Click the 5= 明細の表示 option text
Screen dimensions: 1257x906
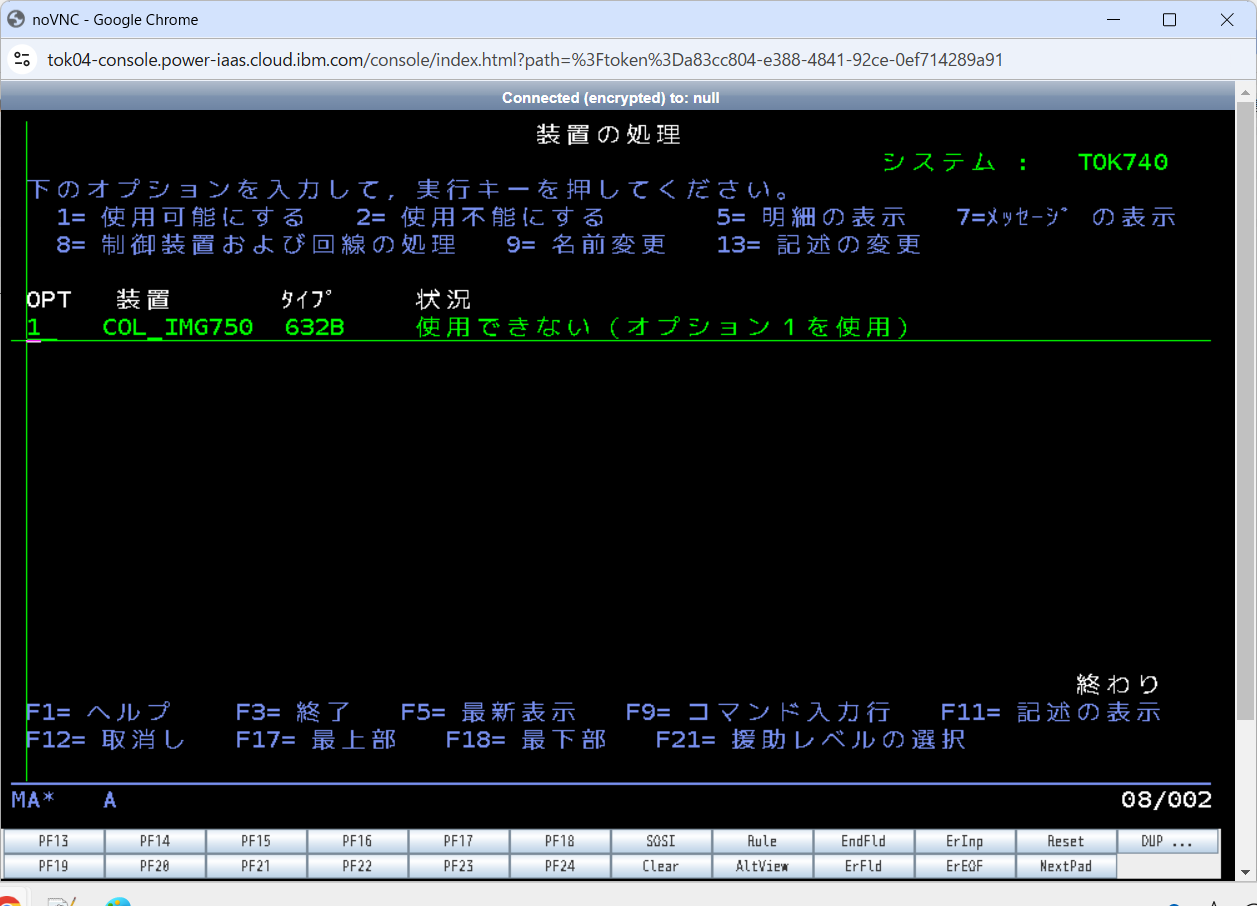(x=811, y=217)
